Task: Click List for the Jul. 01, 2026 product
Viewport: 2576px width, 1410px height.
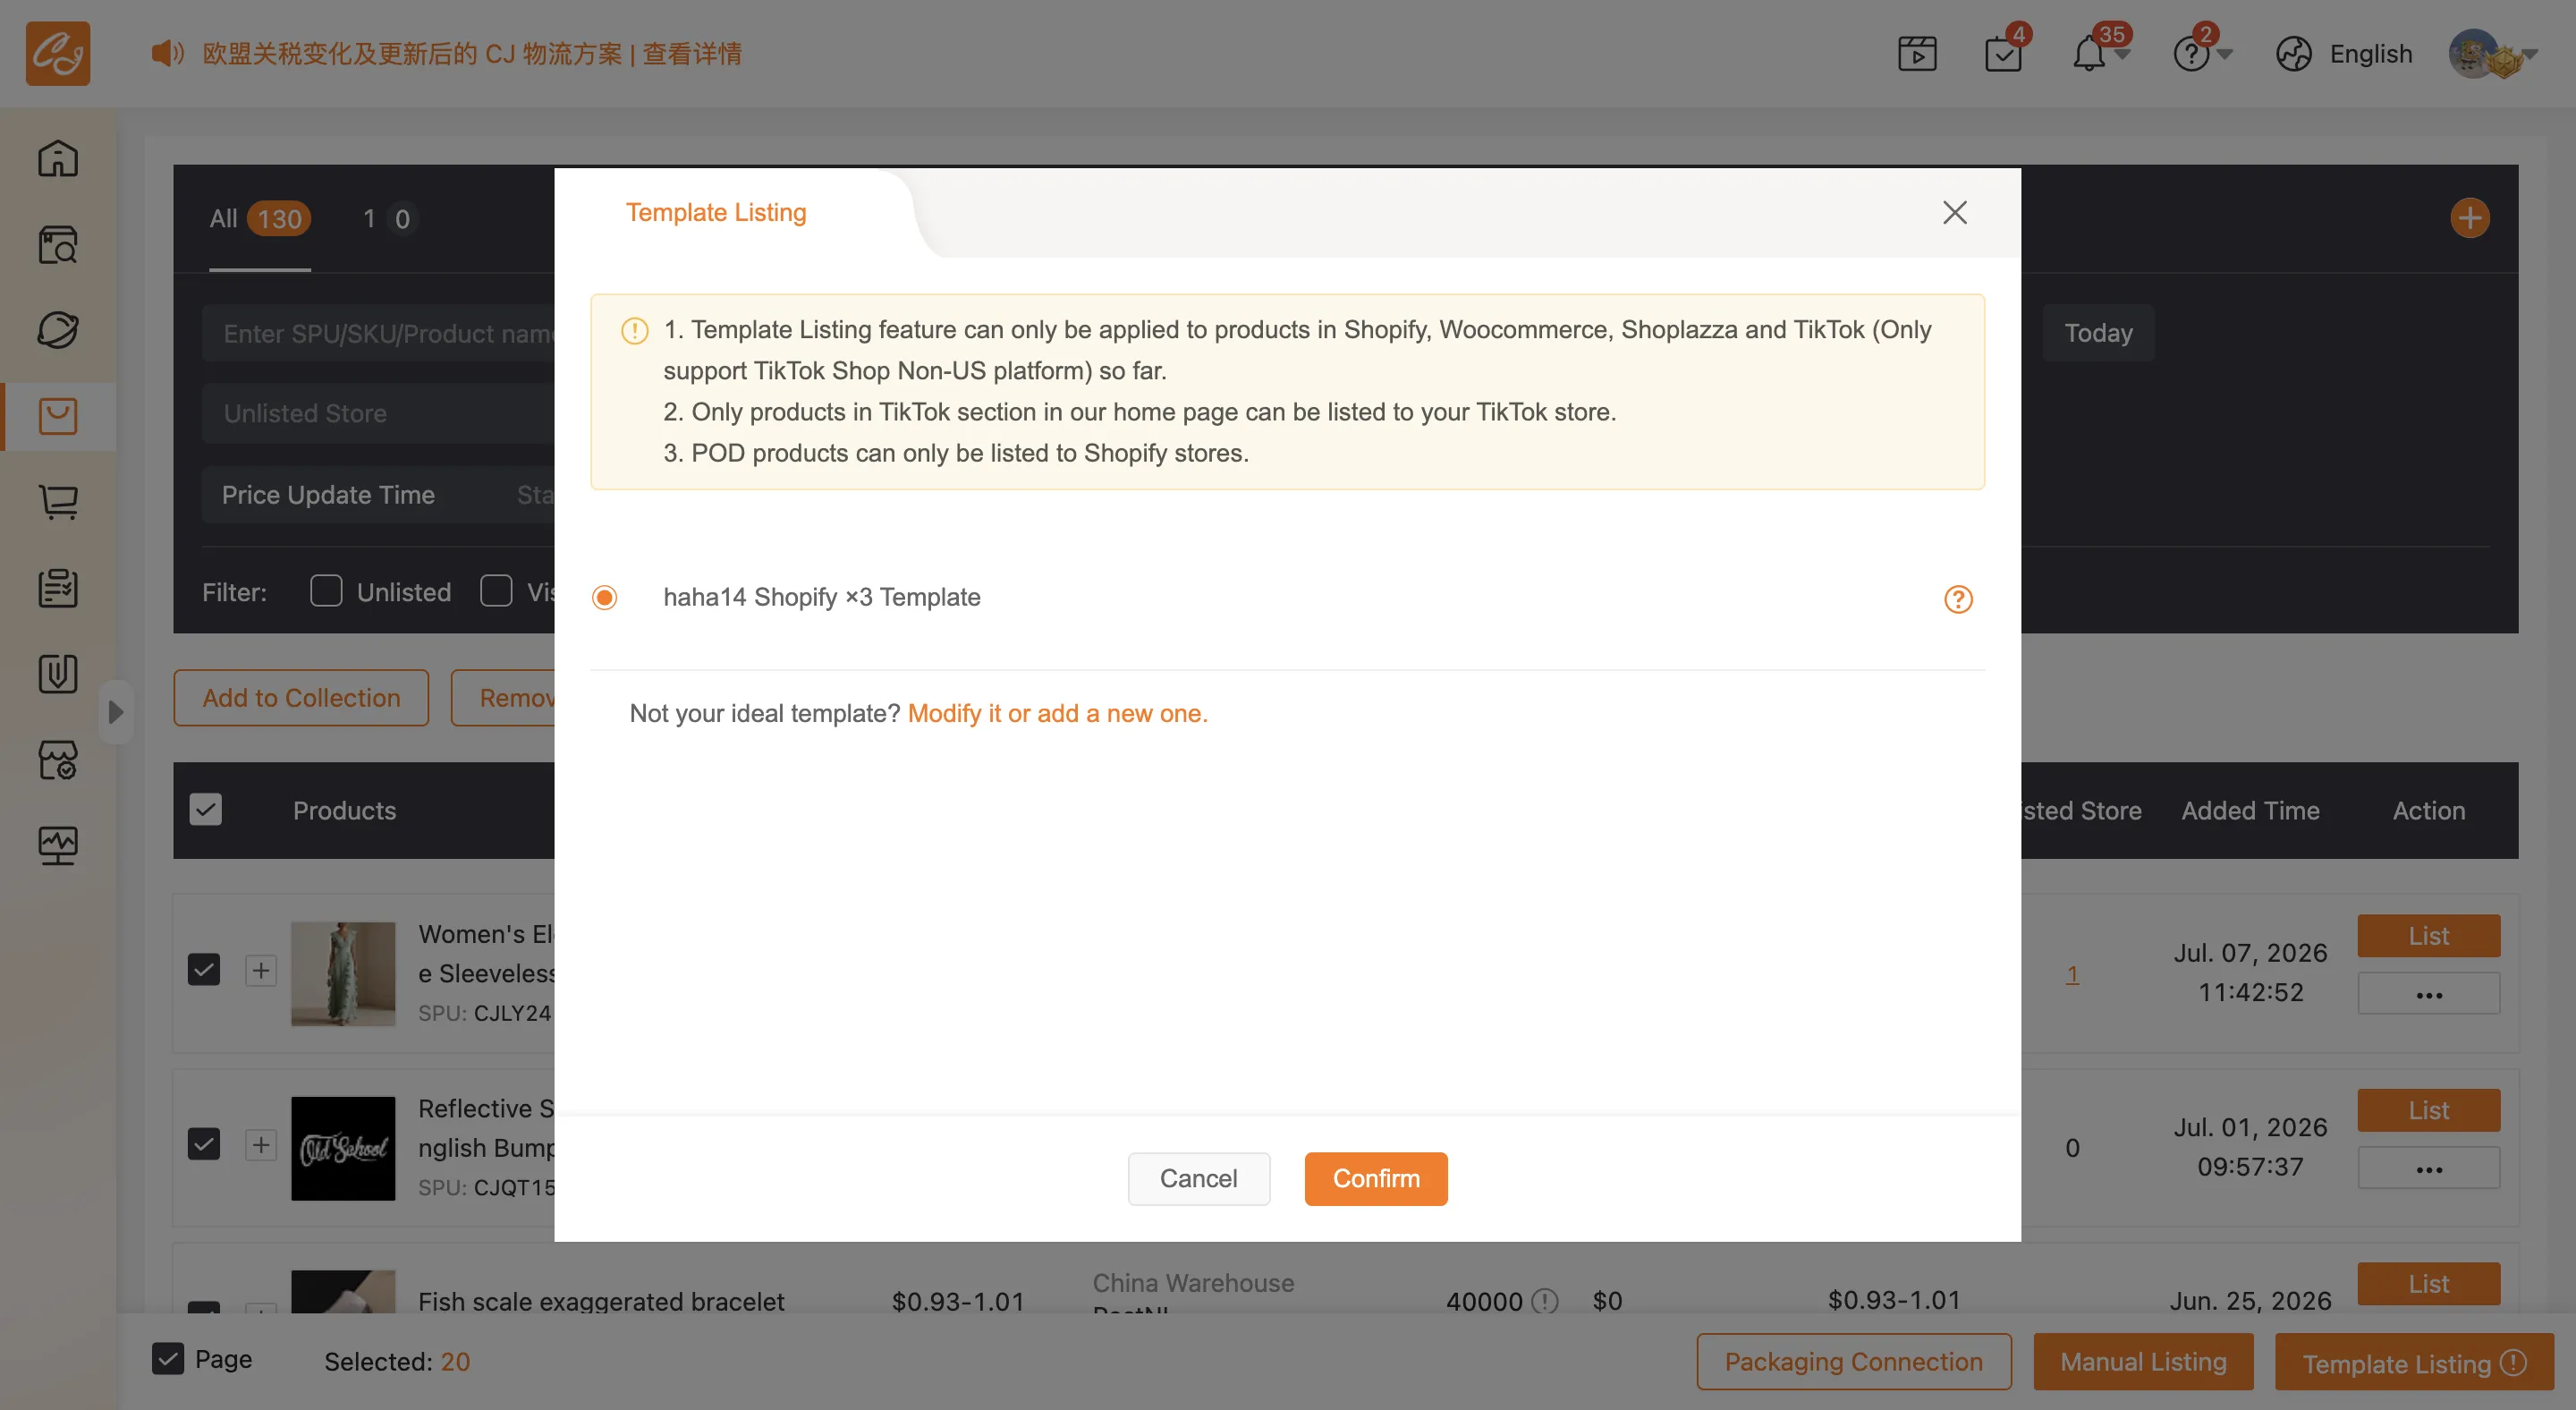Action: pyautogui.click(x=2428, y=1110)
